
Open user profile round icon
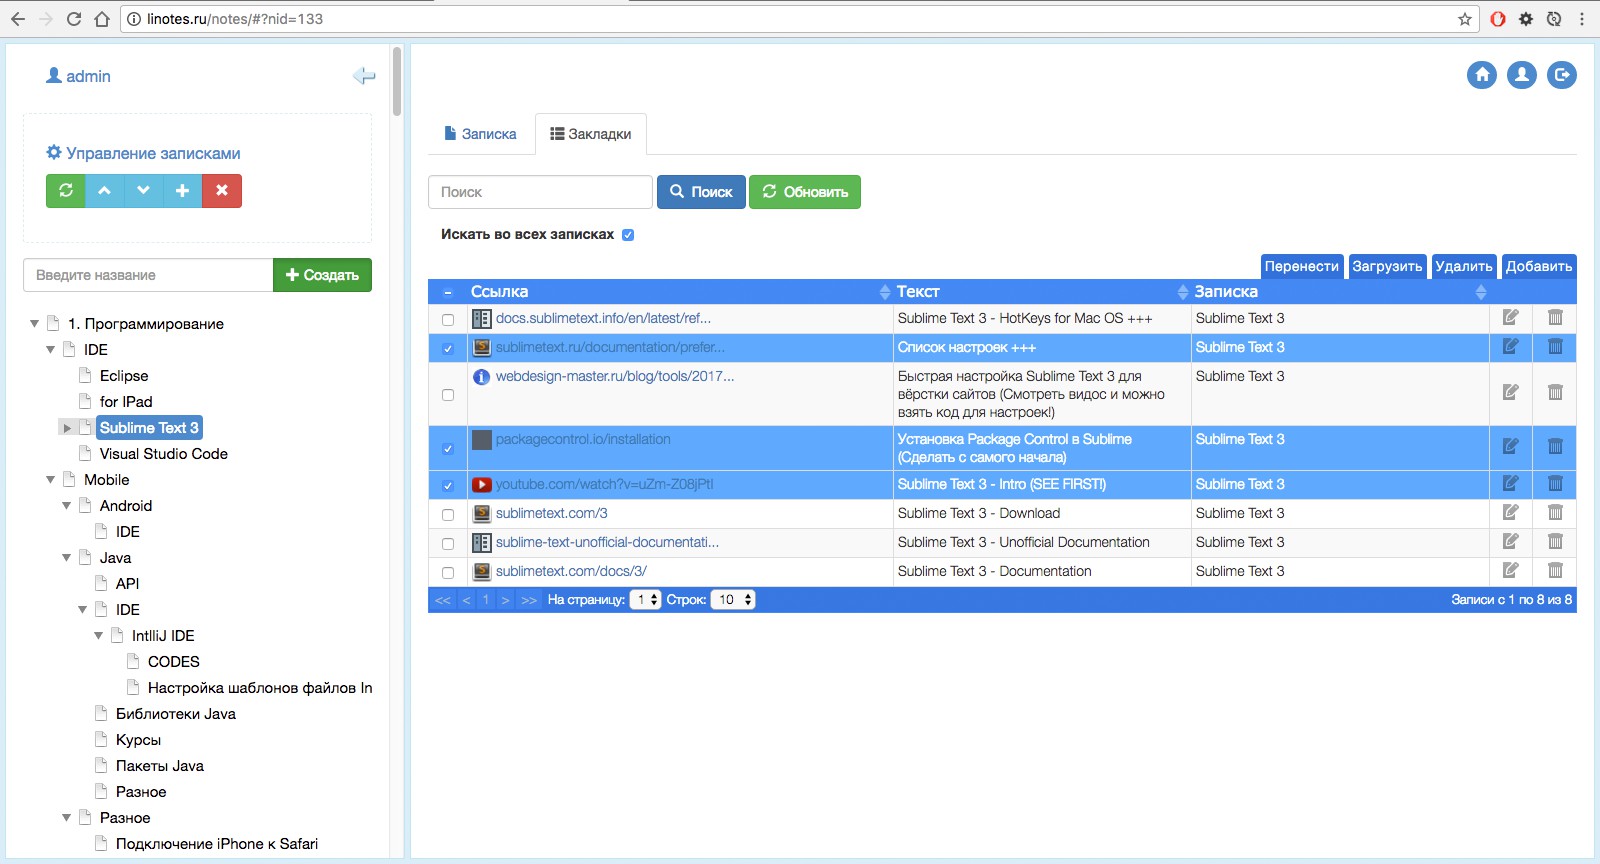point(1522,75)
